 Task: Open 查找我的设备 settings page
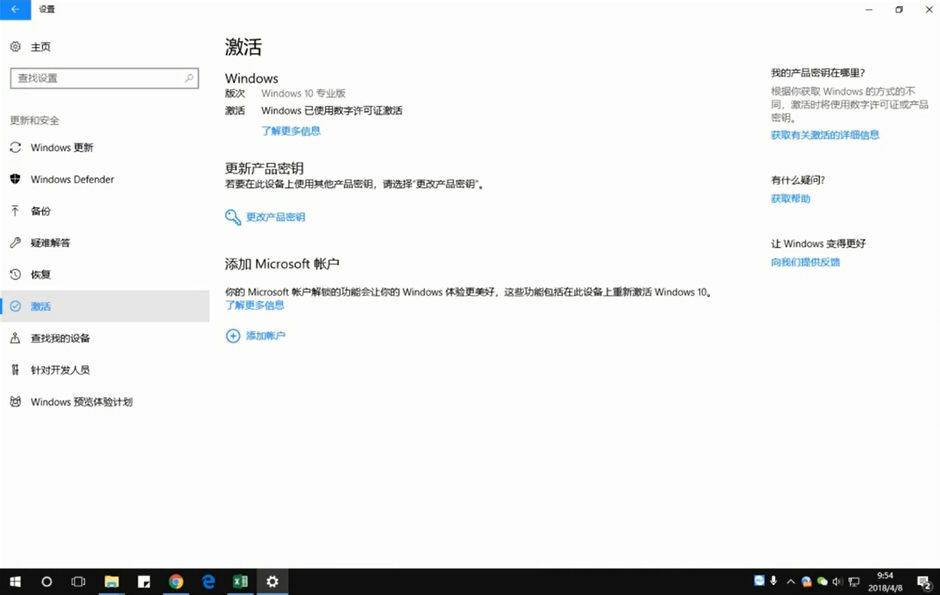[105, 338]
